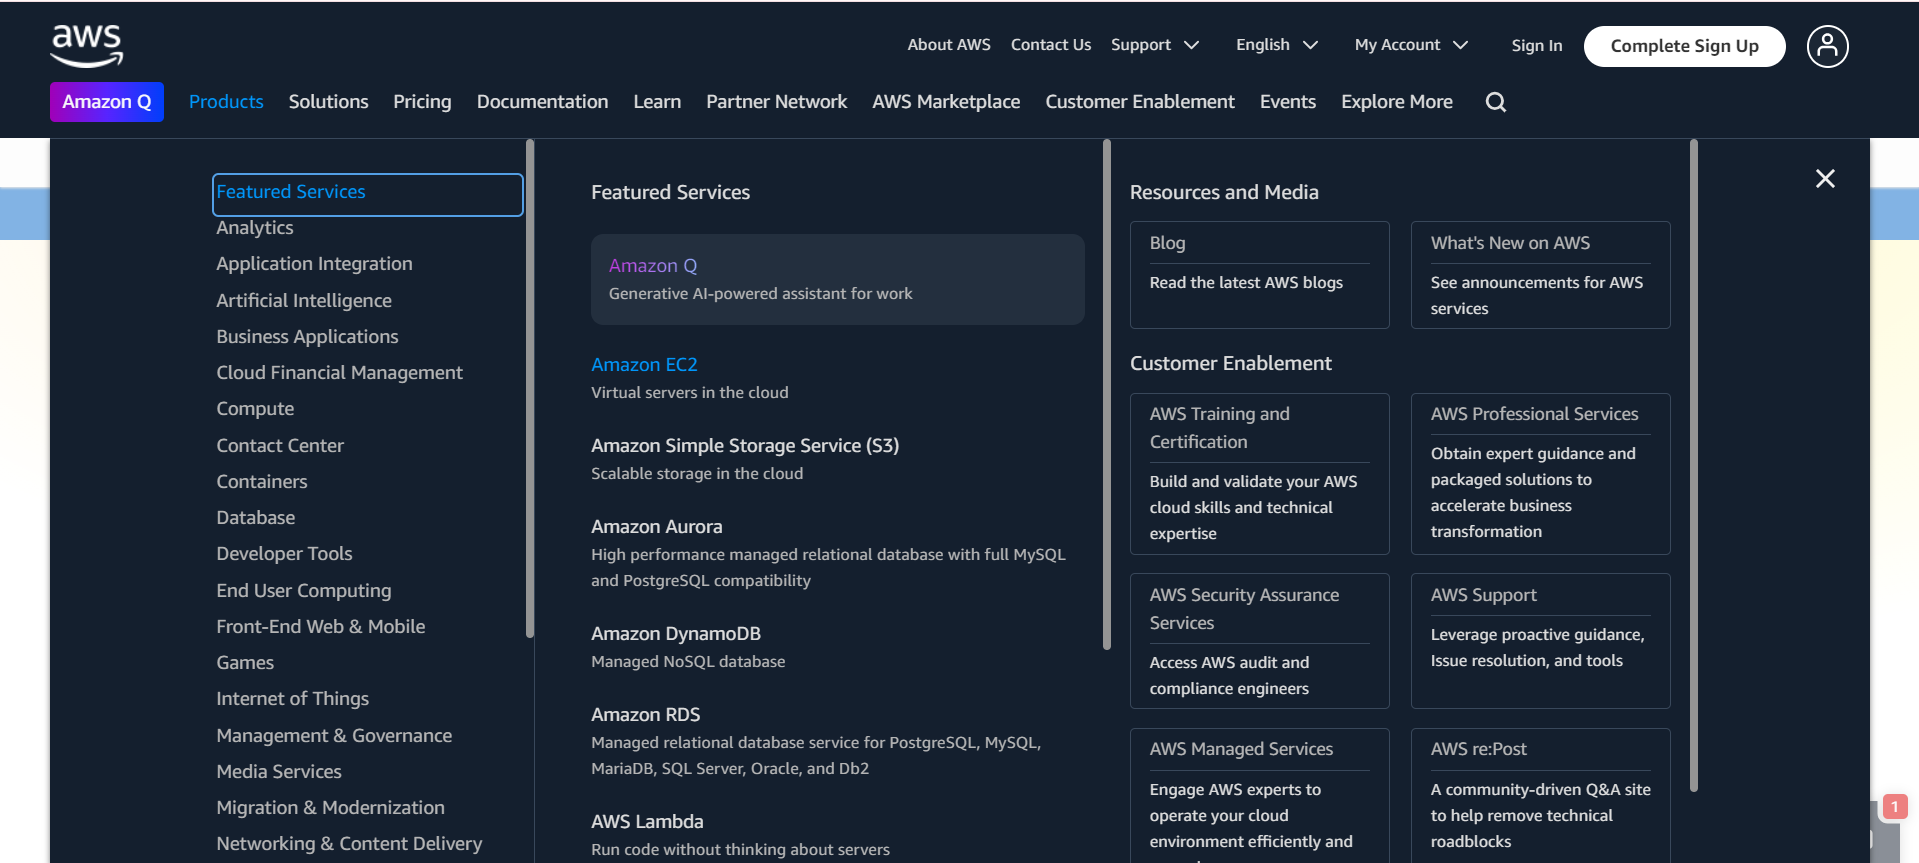Open the Explore More menu
The height and width of the screenshot is (863, 1919).
tap(1396, 102)
